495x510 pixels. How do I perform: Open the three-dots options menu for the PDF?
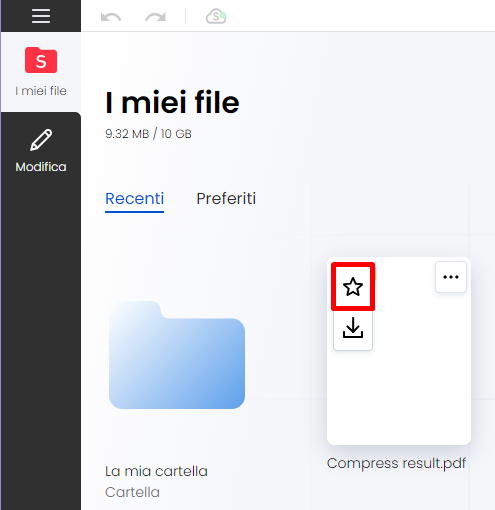451,277
